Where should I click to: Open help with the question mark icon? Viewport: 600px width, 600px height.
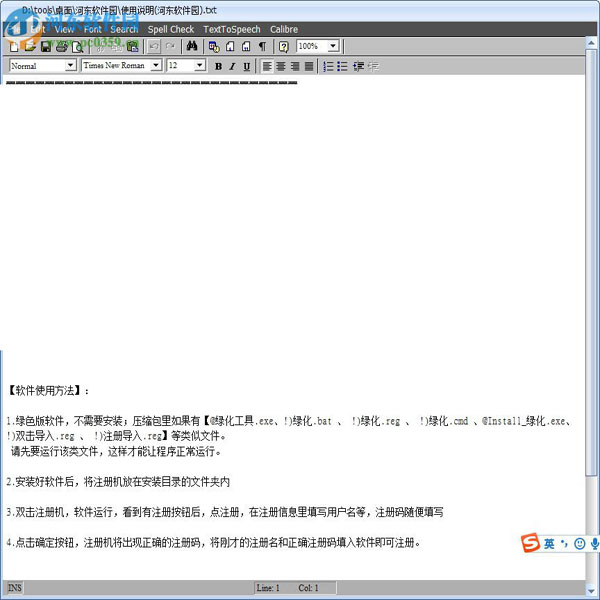[284, 47]
